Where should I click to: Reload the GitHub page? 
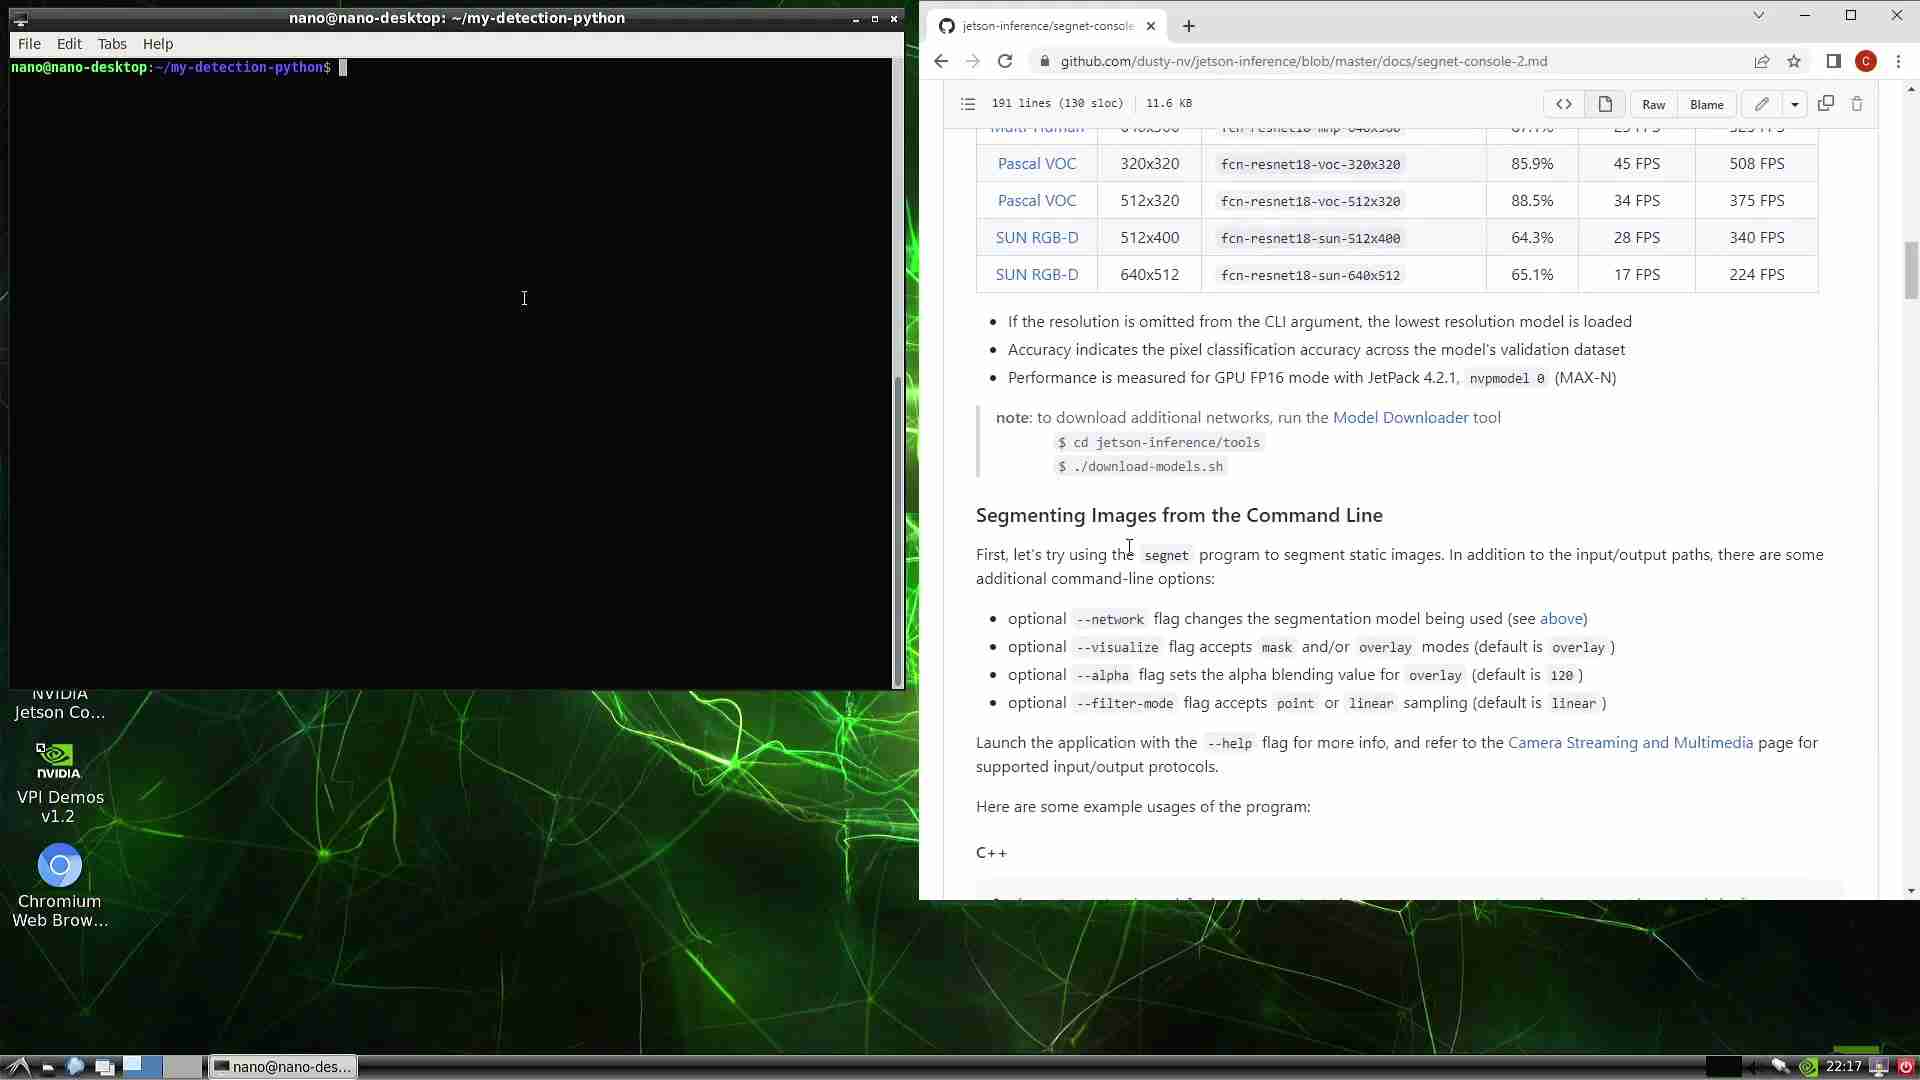[x=1005, y=61]
